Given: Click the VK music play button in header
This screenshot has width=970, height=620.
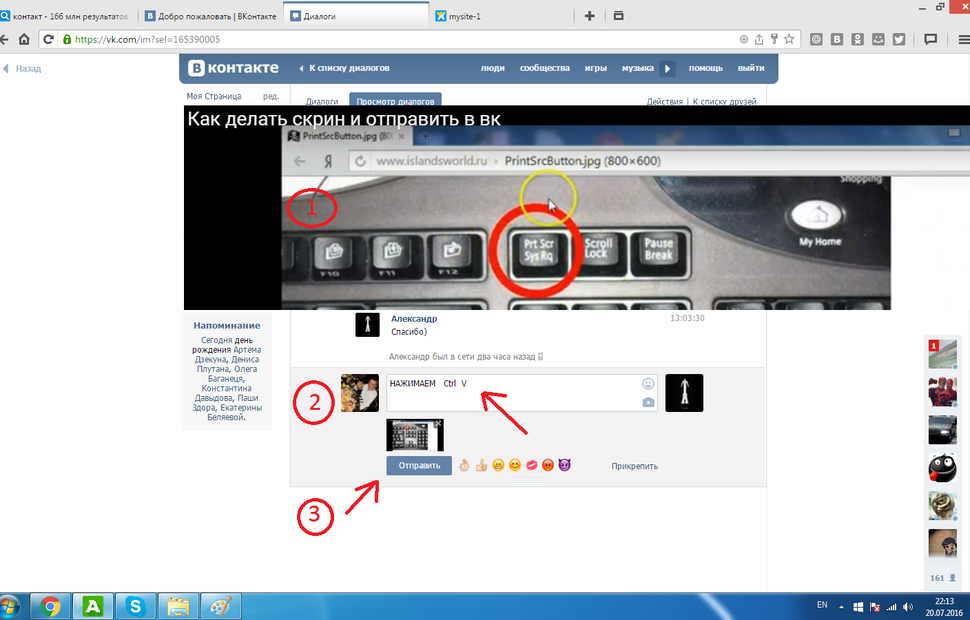Looking at the screenshot, I should coord(667,69).
